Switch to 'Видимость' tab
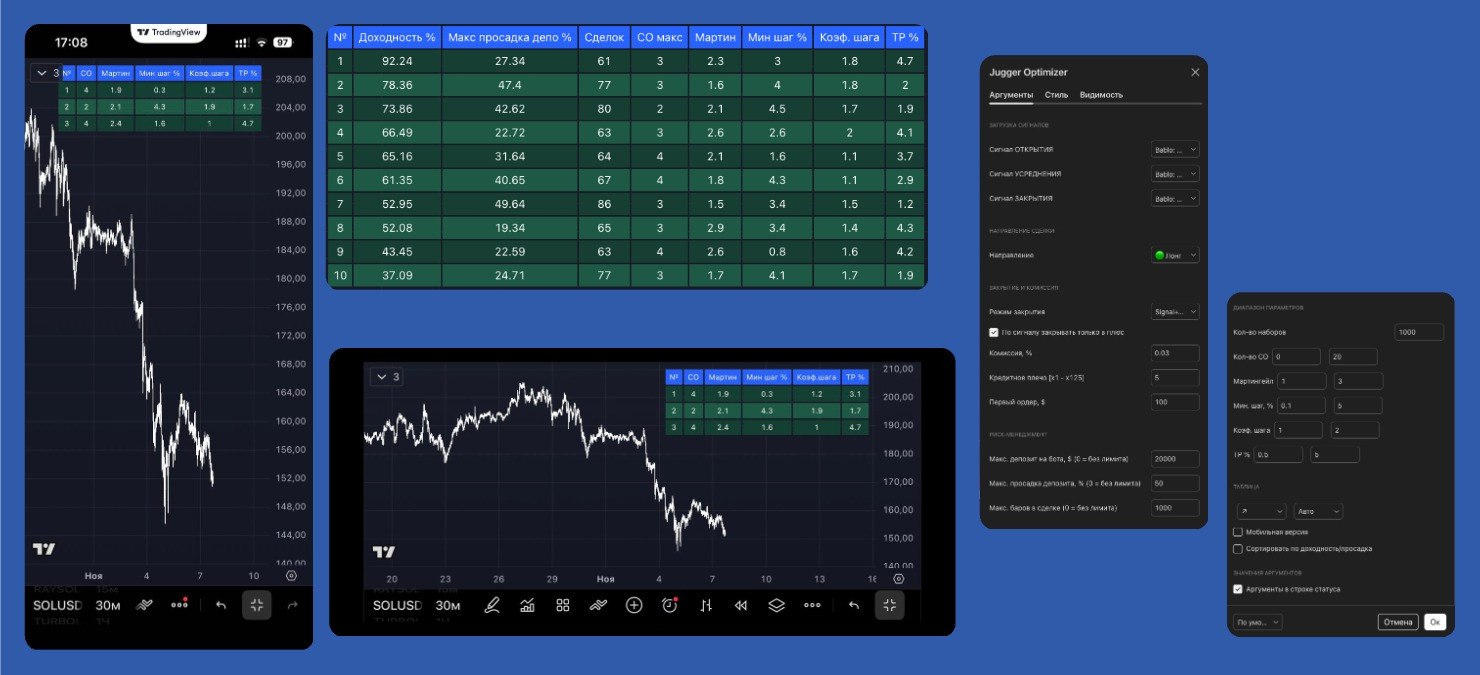Image resolution: width=1480 pixels, height=675 pixels. tap(1101, 95)
